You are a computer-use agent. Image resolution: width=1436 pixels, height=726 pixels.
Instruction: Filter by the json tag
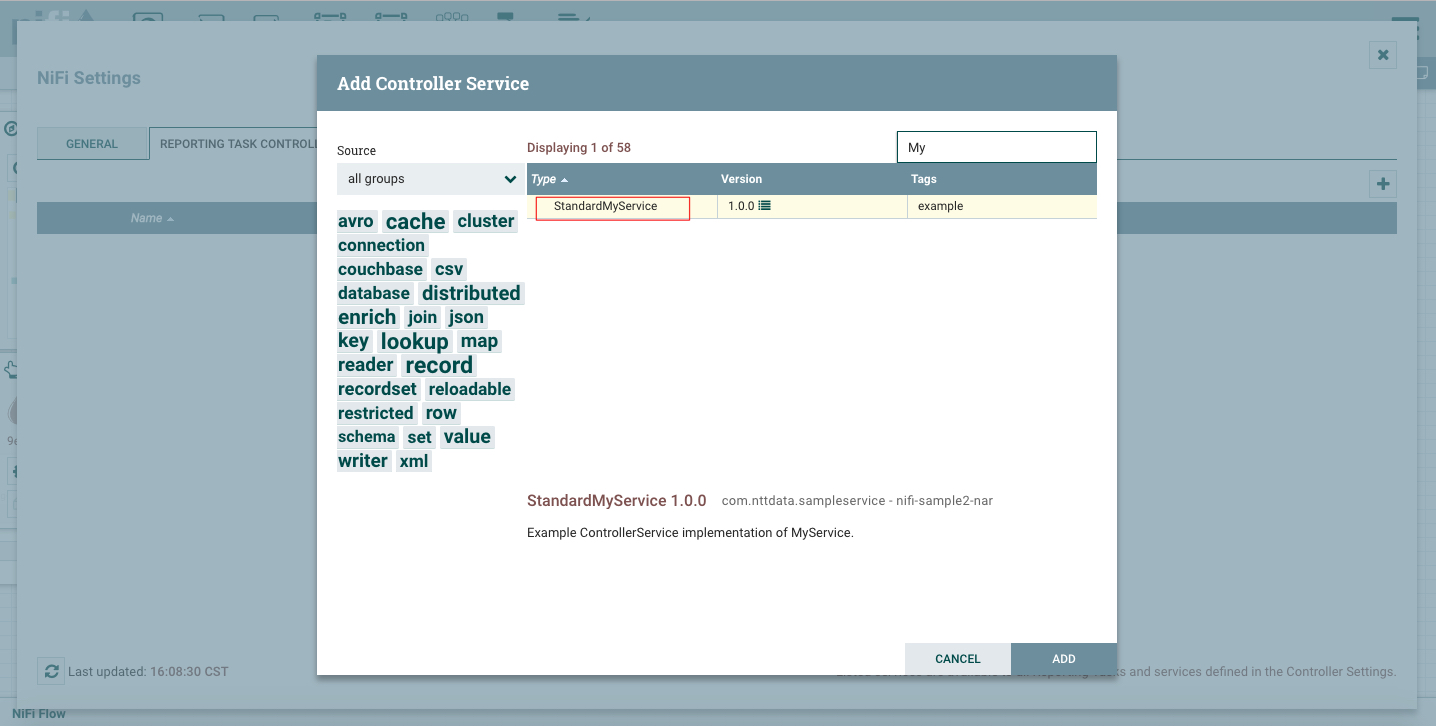tap(466, 317)
